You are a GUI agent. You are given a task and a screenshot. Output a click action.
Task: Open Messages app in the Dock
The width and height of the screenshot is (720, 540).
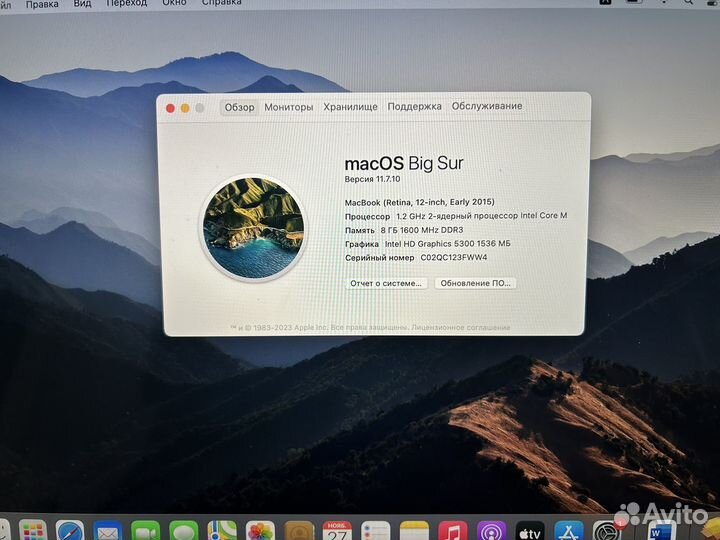184,532
